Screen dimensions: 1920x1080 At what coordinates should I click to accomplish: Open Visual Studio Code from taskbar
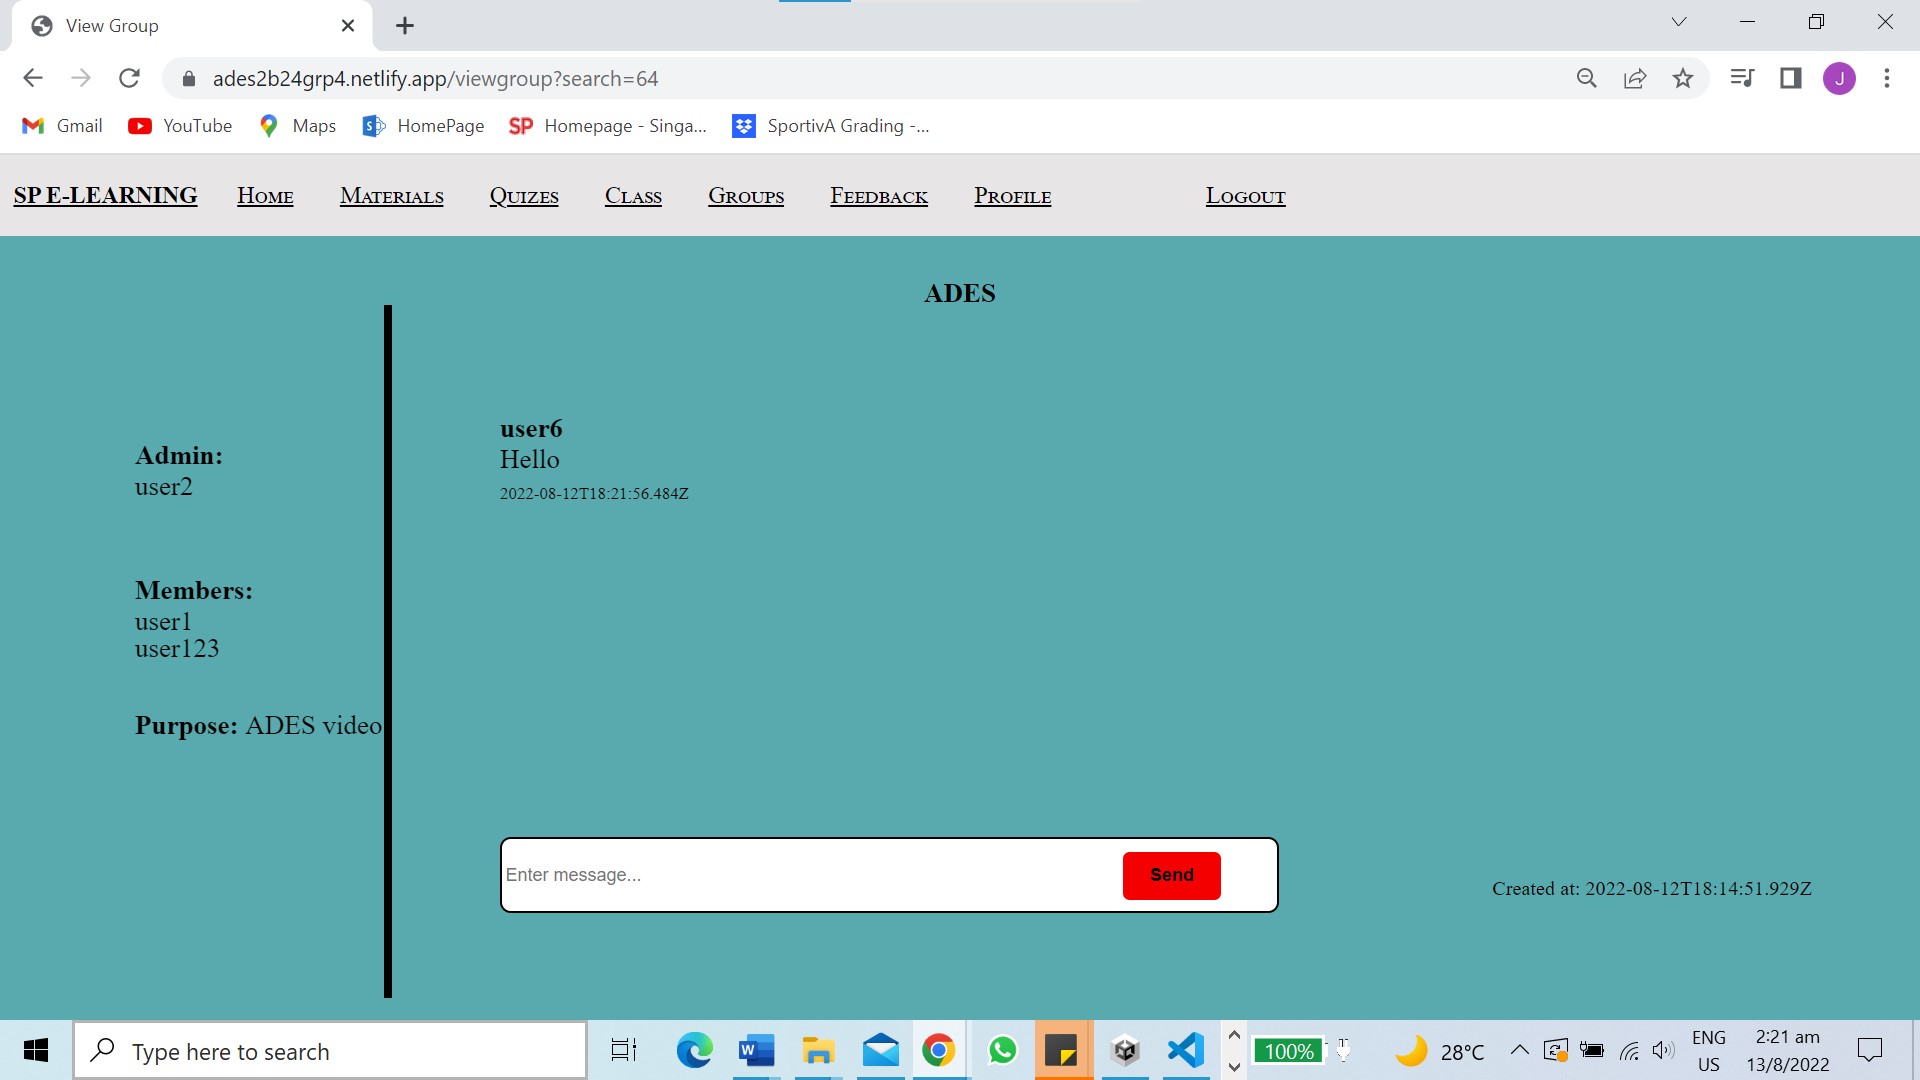click(x=1185, y=1050)
